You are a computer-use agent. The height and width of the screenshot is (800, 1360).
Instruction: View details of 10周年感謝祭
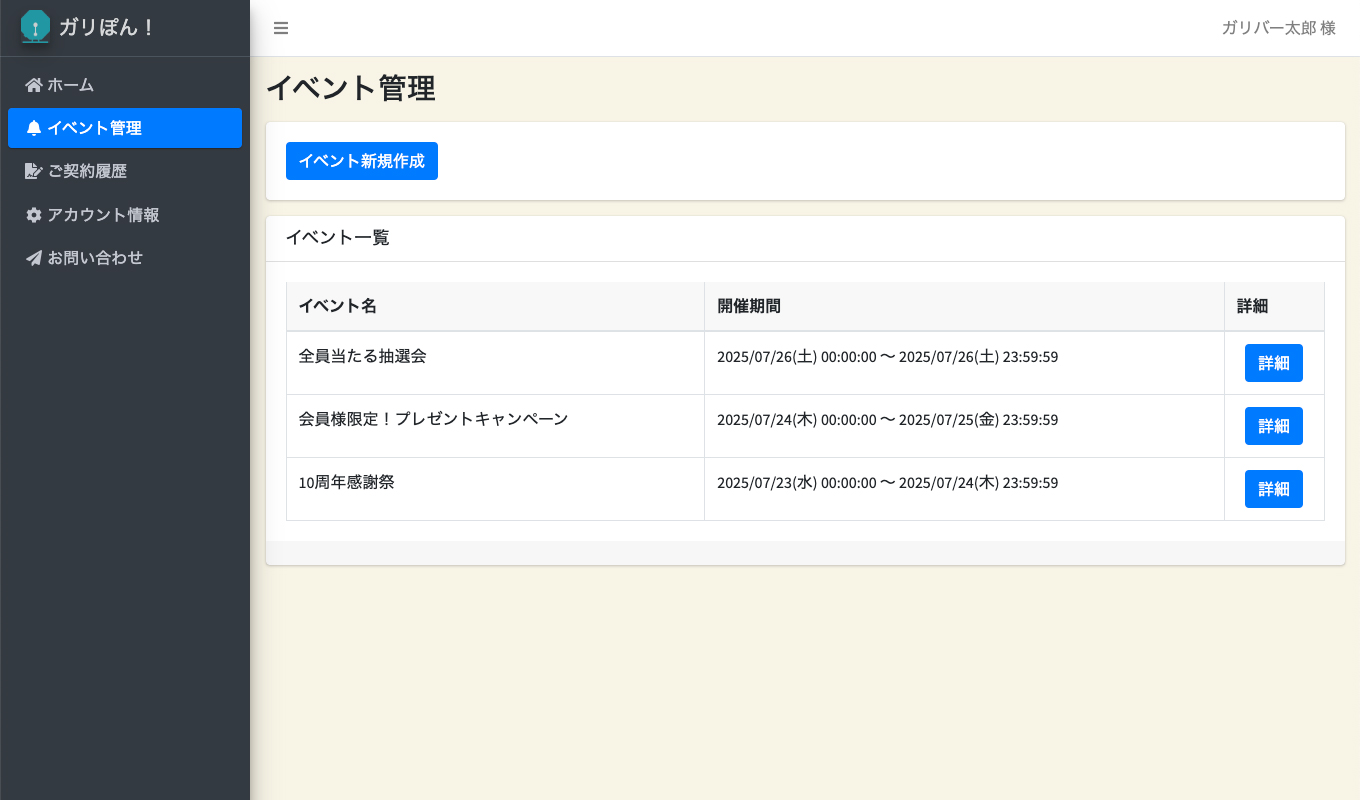(x=1273, y=488)
